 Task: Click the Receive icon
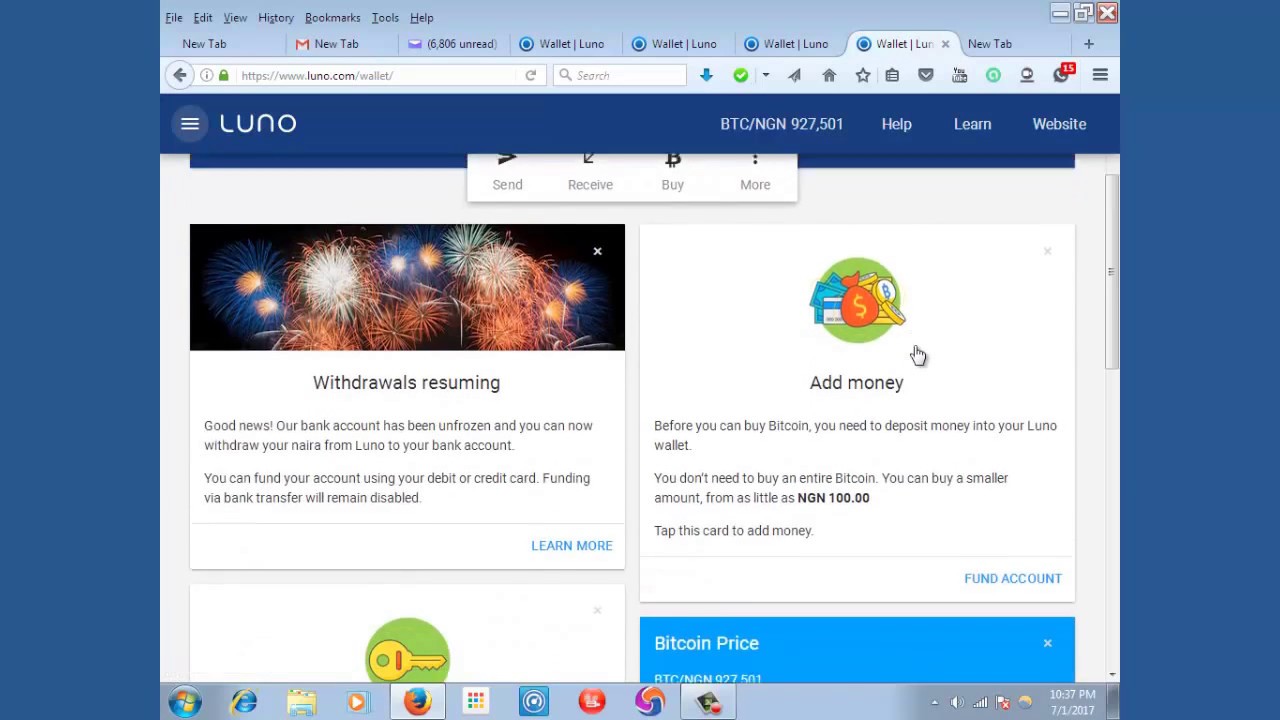click(590, 159)
